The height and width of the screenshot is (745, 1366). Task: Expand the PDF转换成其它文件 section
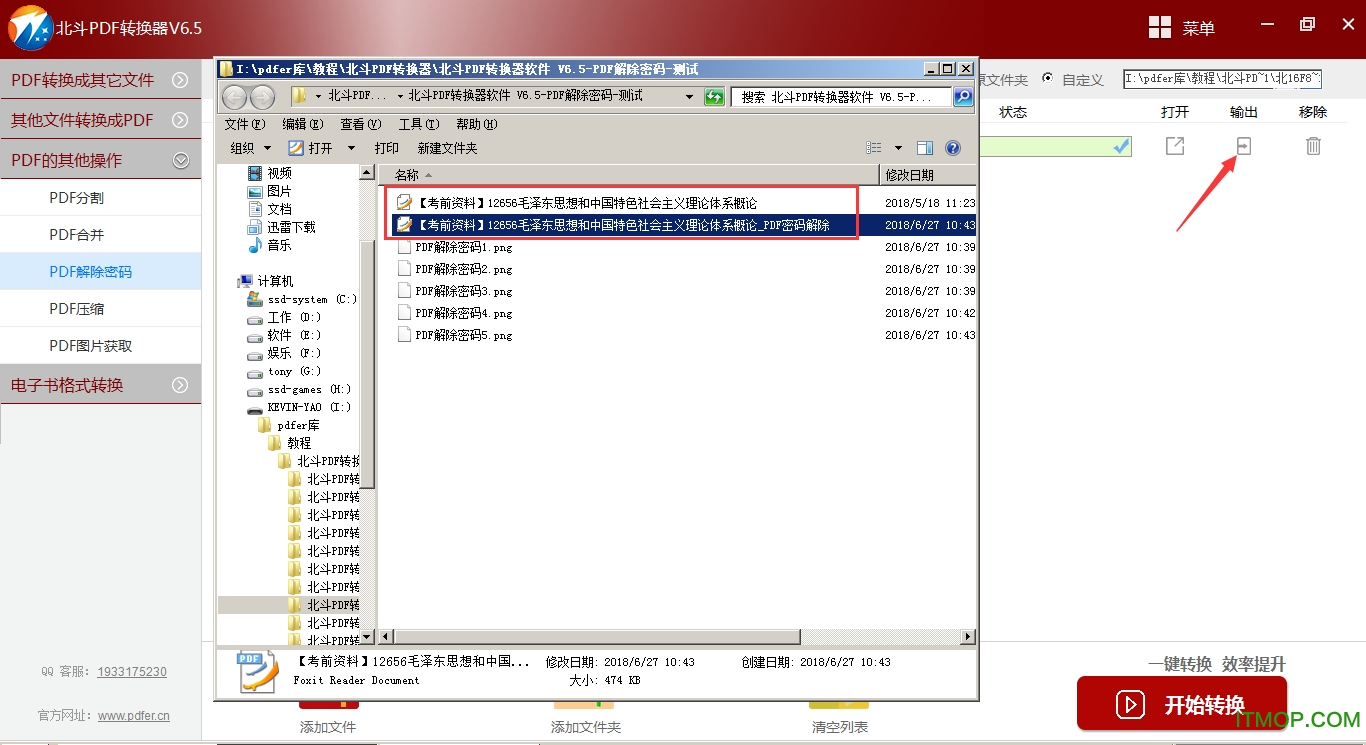[180, 80]
